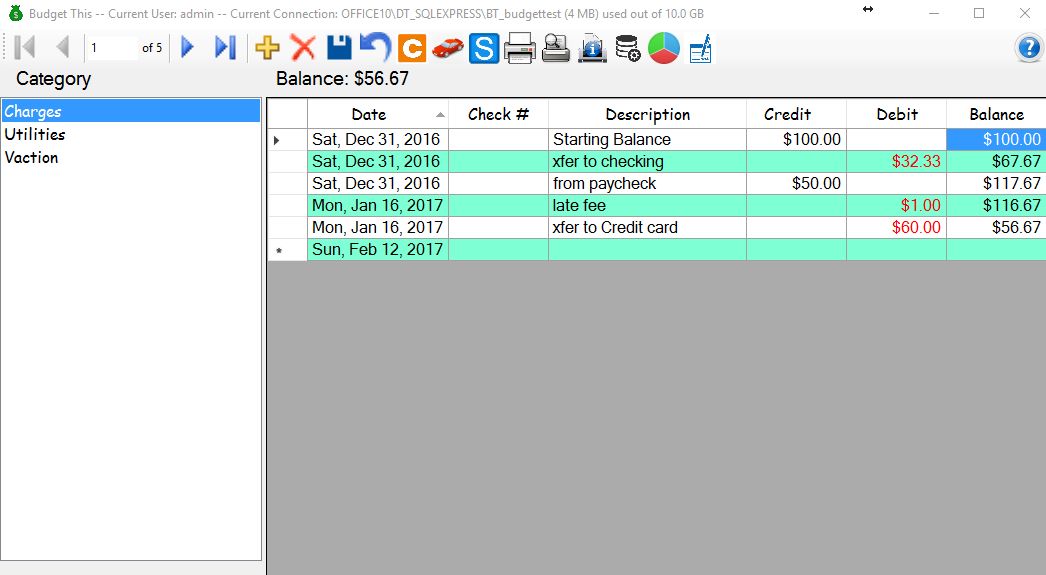Click the 'xfer to Credit card' cell
Screen dimensions: 1046x575
(647, 227)
